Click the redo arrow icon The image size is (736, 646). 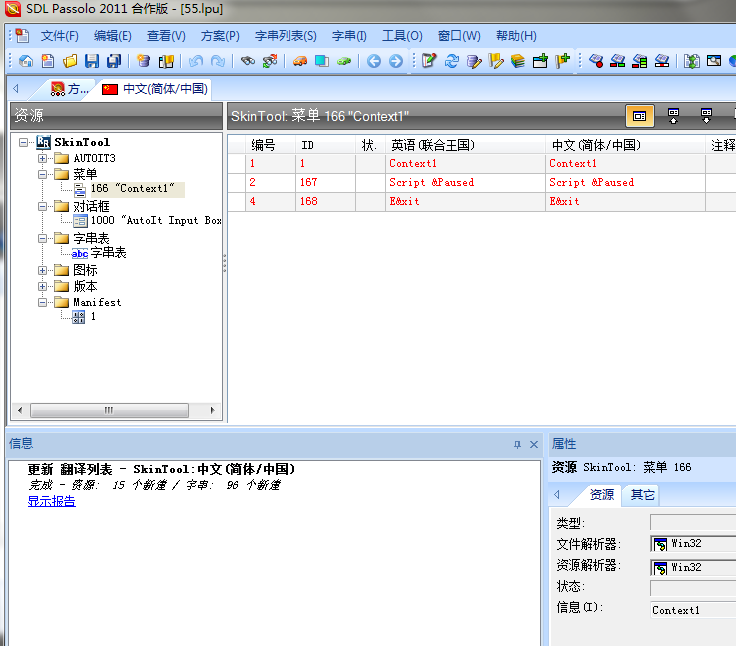pos(217,61)
